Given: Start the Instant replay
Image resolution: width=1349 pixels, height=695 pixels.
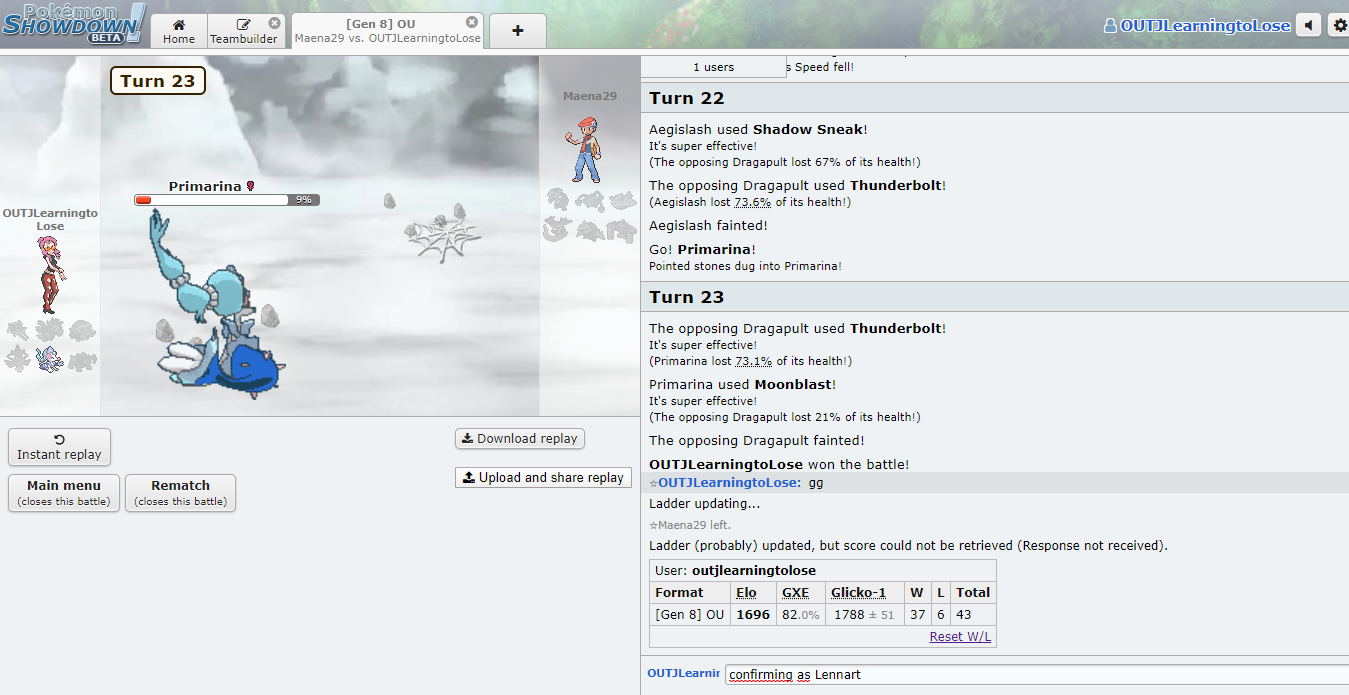Looking at the screenshot, I should pyautogui.click(x=59, y=447).
